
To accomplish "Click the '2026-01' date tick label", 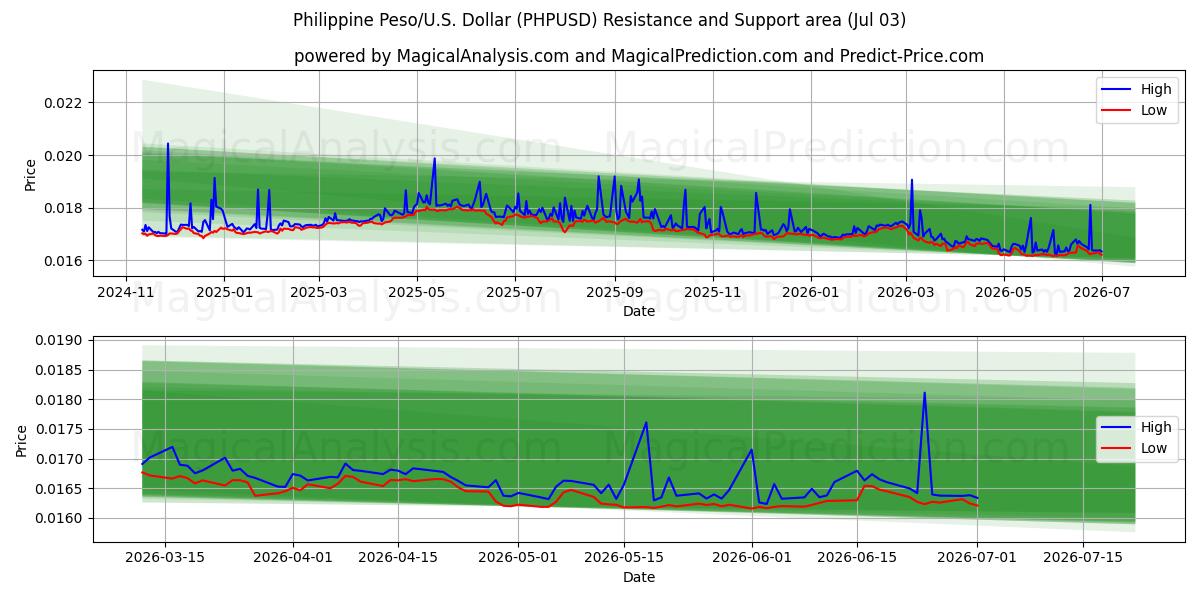I will pyautogui.click(x=810, y=291).
